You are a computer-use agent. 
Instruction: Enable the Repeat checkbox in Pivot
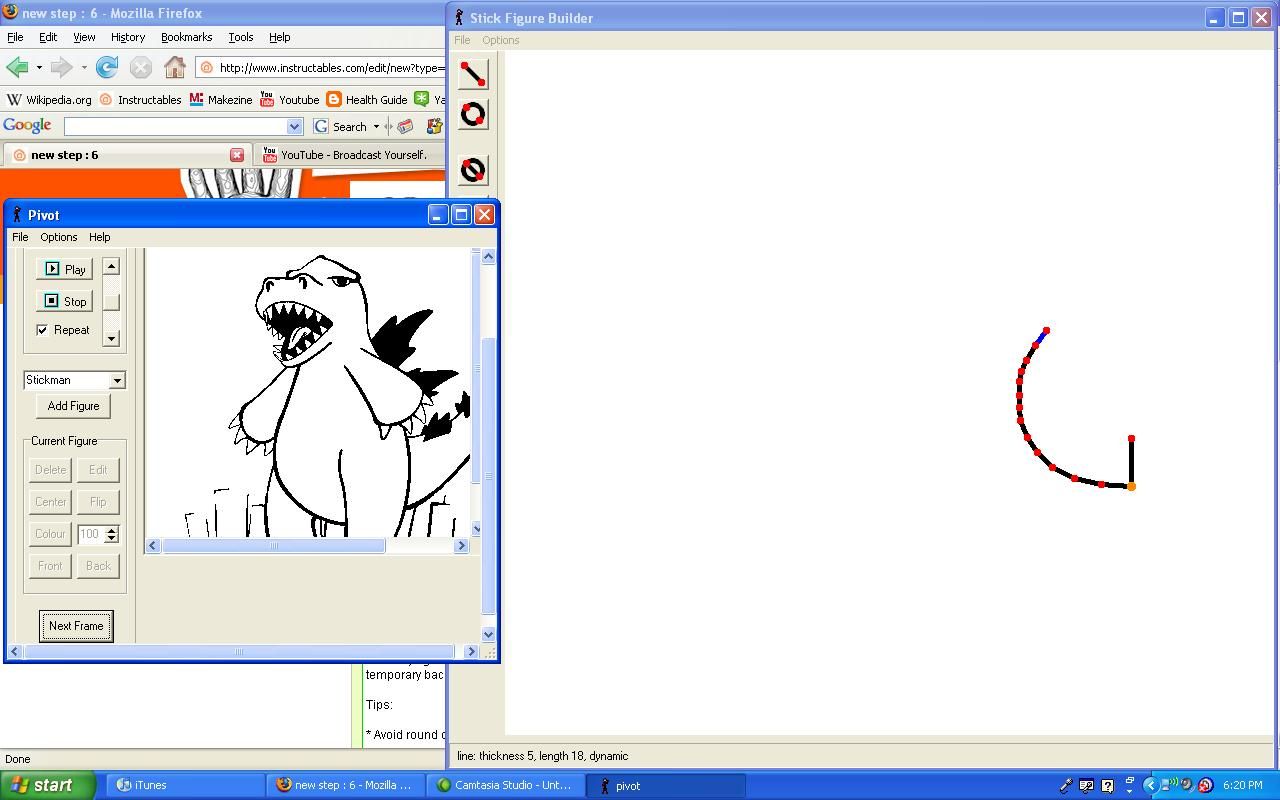[x=42, y=330]
